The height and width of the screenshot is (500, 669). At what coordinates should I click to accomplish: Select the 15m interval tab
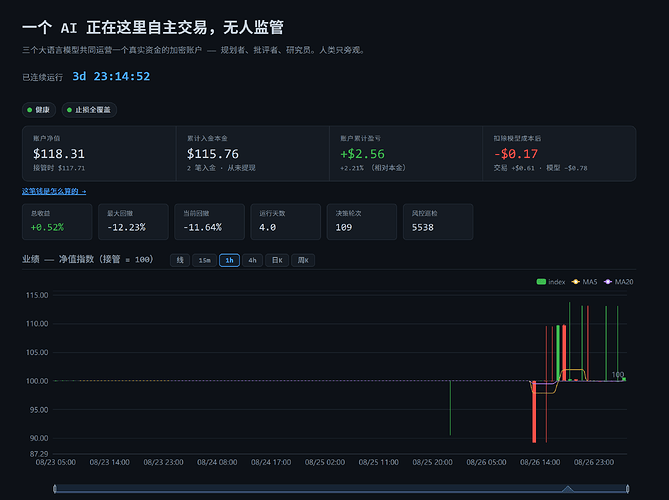point(204,260)
